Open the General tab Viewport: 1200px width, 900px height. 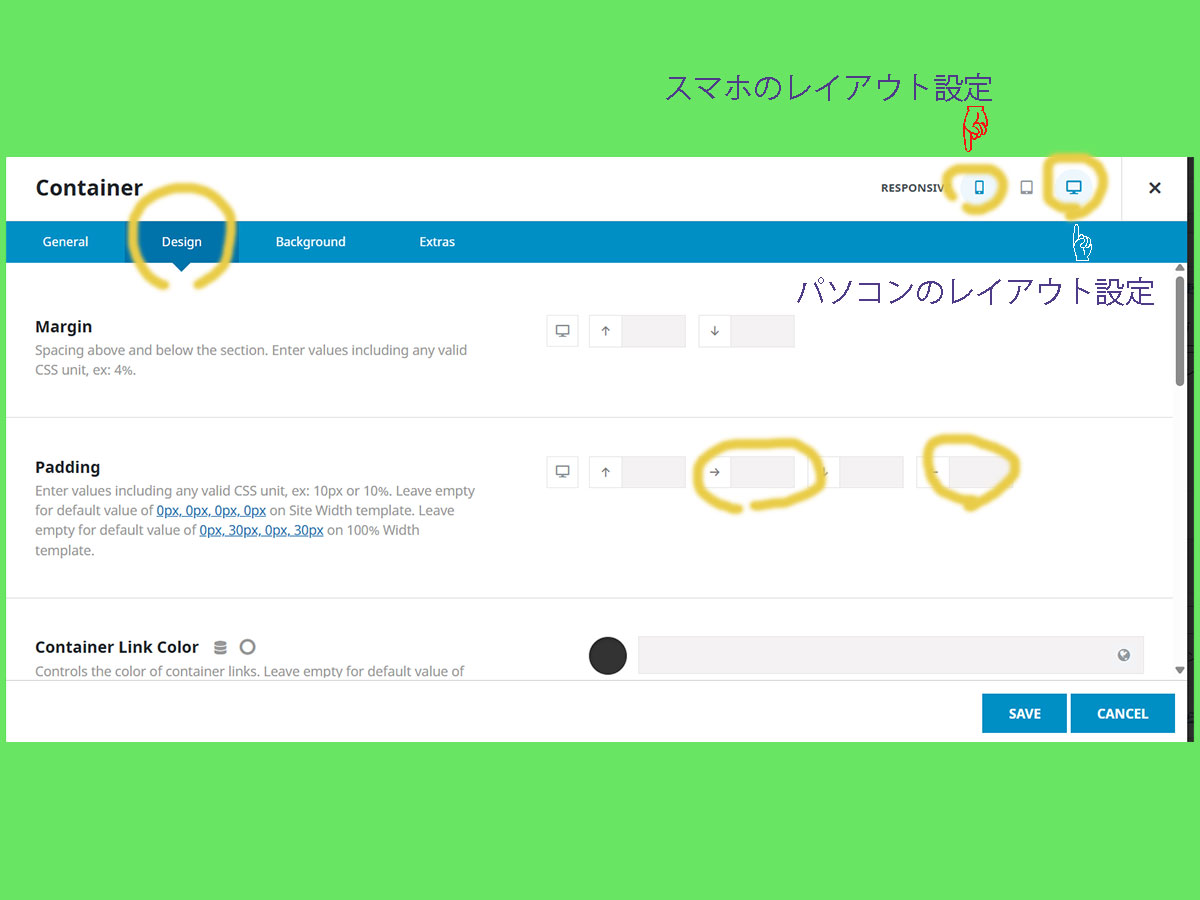(x=66, y=242)
